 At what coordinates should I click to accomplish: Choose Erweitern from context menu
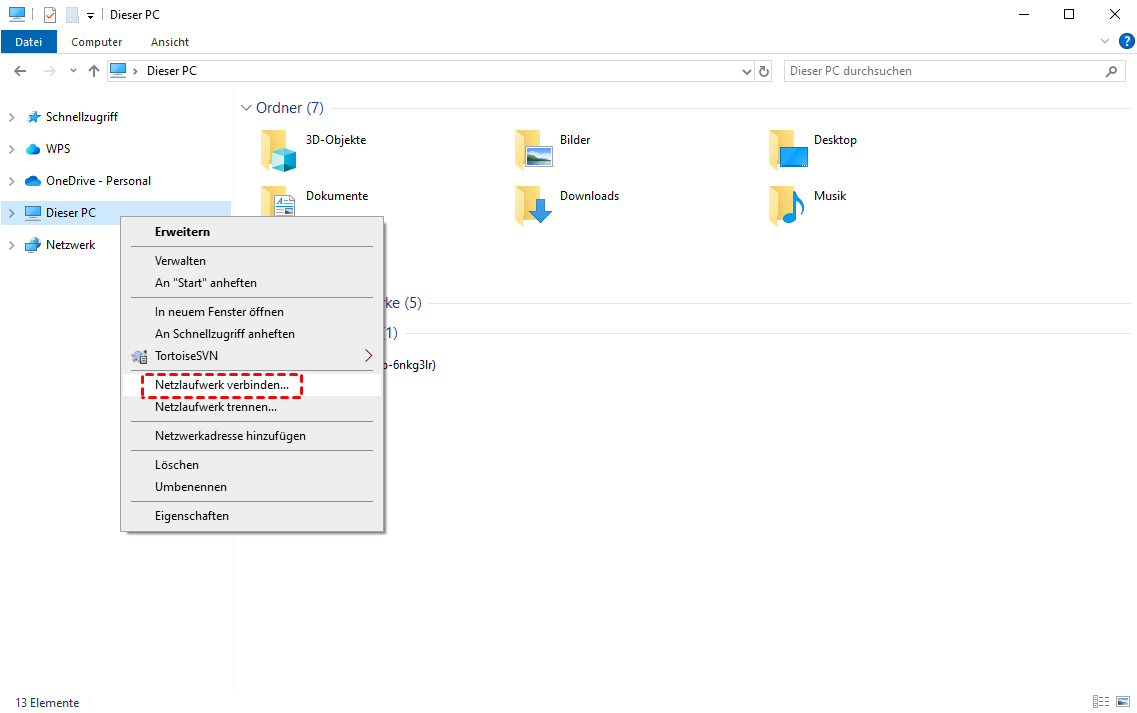point(252,232)
